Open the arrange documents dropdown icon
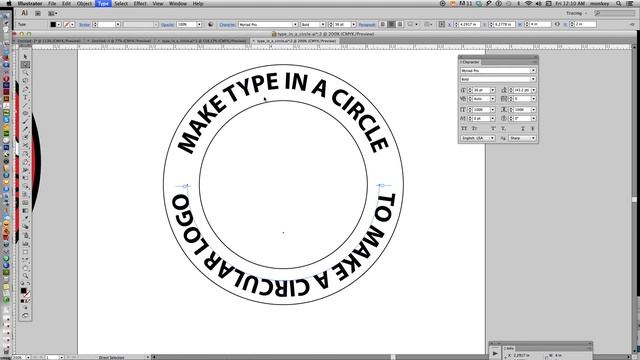Image resolution: width=640 pixels, height=360 pixels. click(x=53, y=13)
